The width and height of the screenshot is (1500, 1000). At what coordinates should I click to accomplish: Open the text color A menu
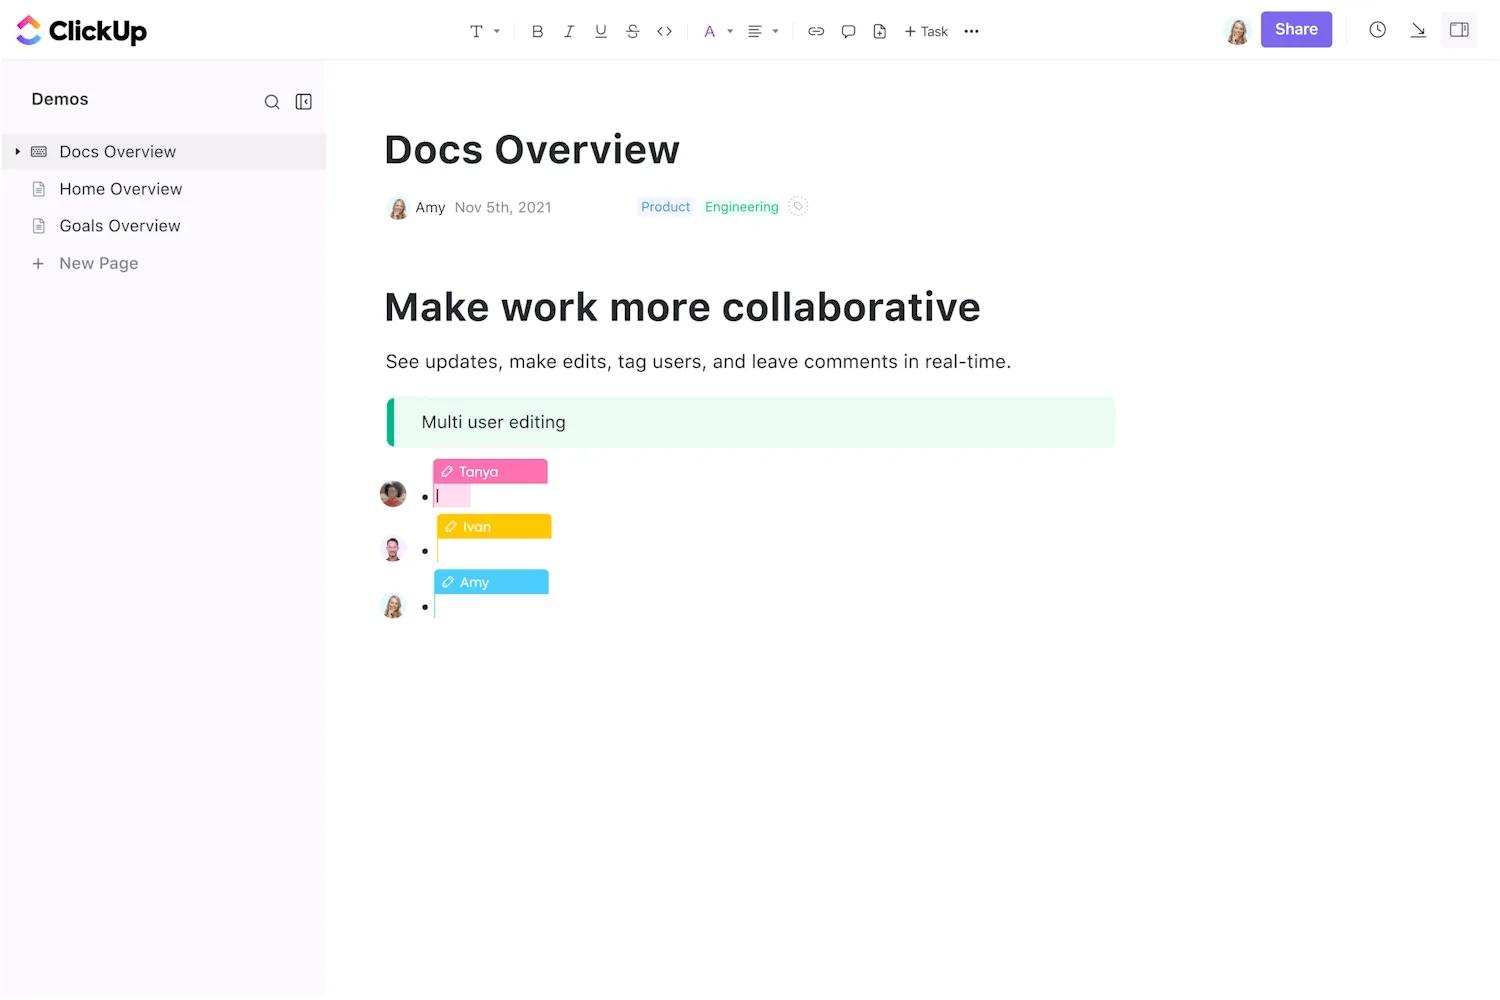(x=710, y=31)
